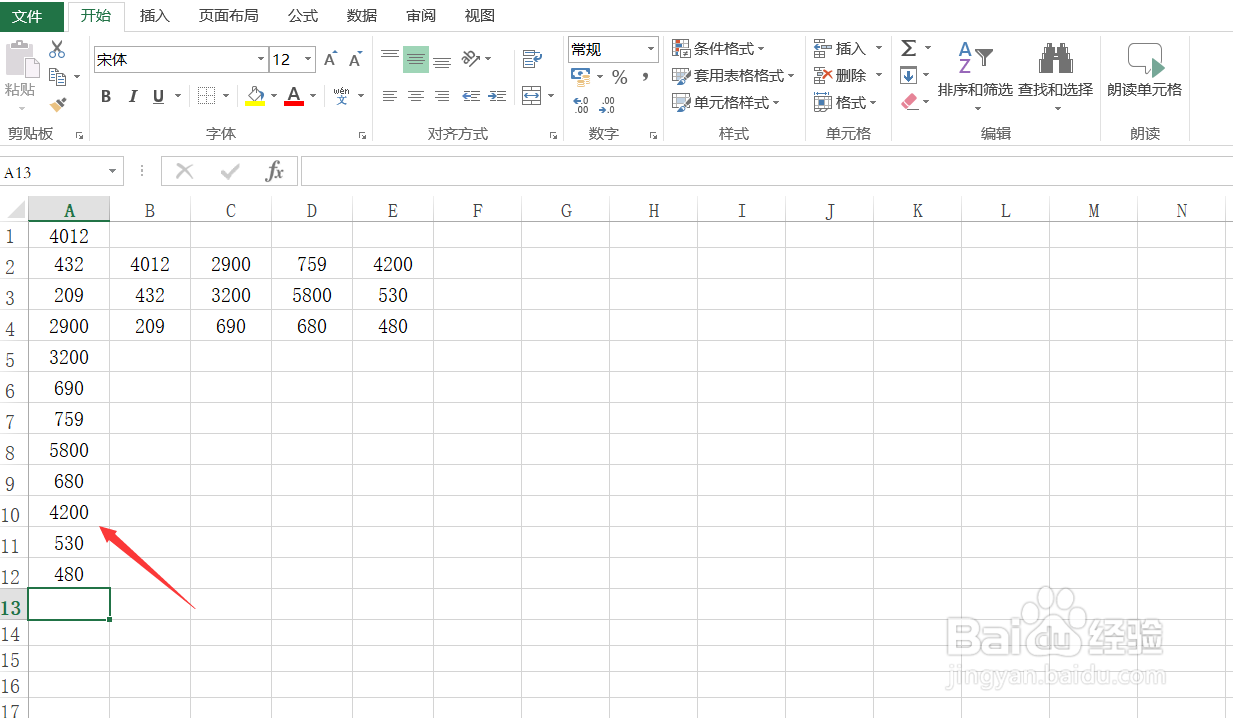Apply comma style number format
Image resolution: width=1233 pixels, height=718 pixels.
645,76
